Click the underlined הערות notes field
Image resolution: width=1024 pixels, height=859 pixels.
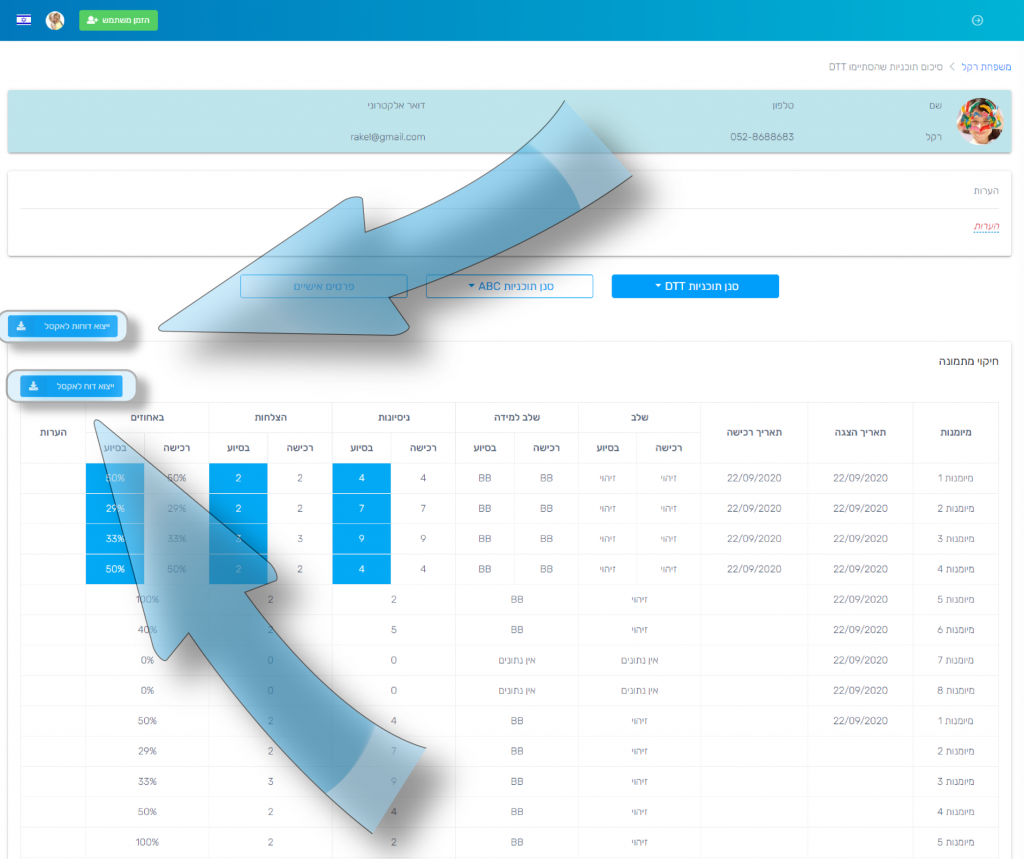(x=986, y=227)
